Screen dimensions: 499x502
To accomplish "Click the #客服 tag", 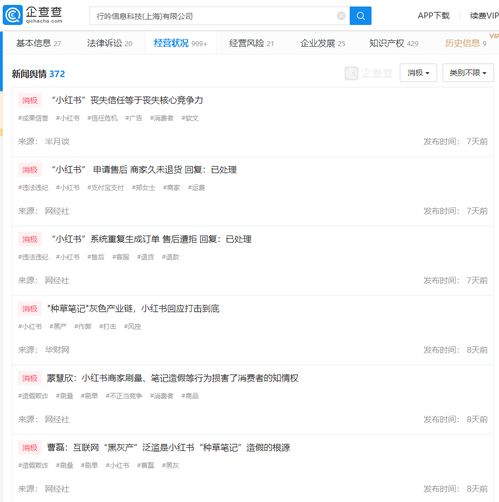I will pyautogui.click(x=121, y=257).
